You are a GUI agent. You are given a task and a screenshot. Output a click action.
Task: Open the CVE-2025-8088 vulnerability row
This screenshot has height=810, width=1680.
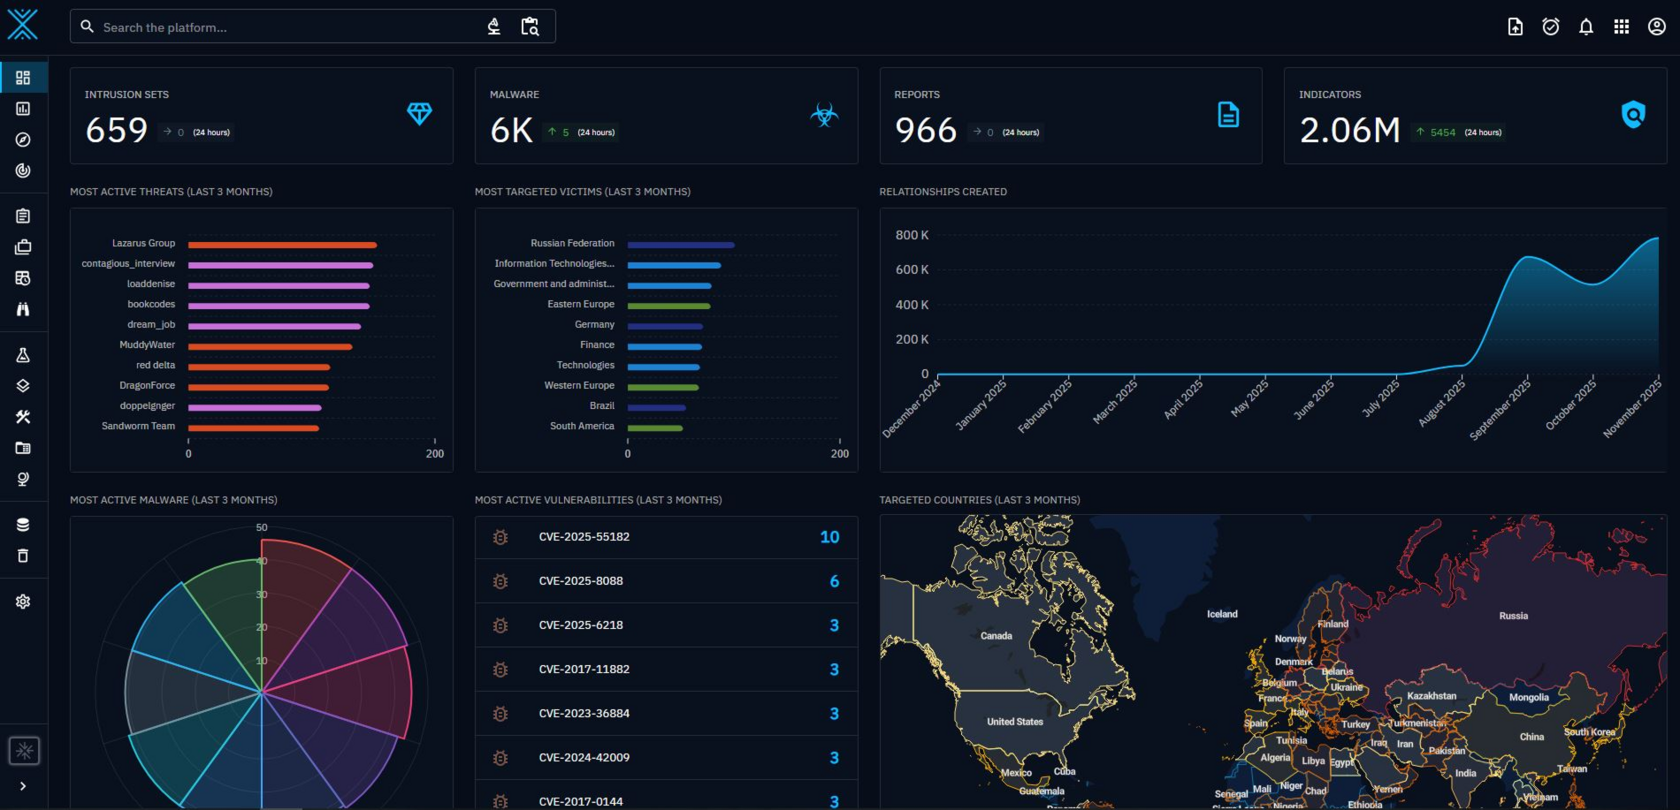[666, 581]
